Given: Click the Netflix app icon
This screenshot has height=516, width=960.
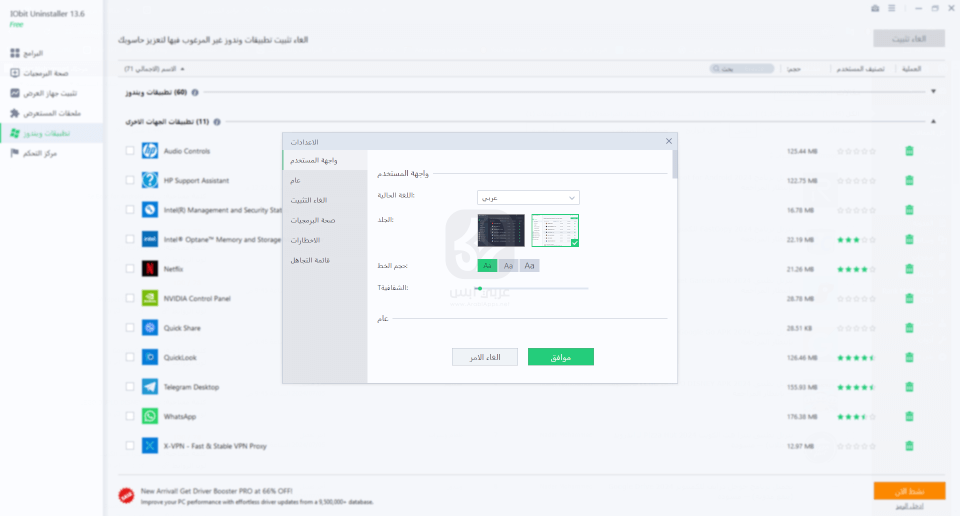Looking at the screenshot, I should (150, 269).
